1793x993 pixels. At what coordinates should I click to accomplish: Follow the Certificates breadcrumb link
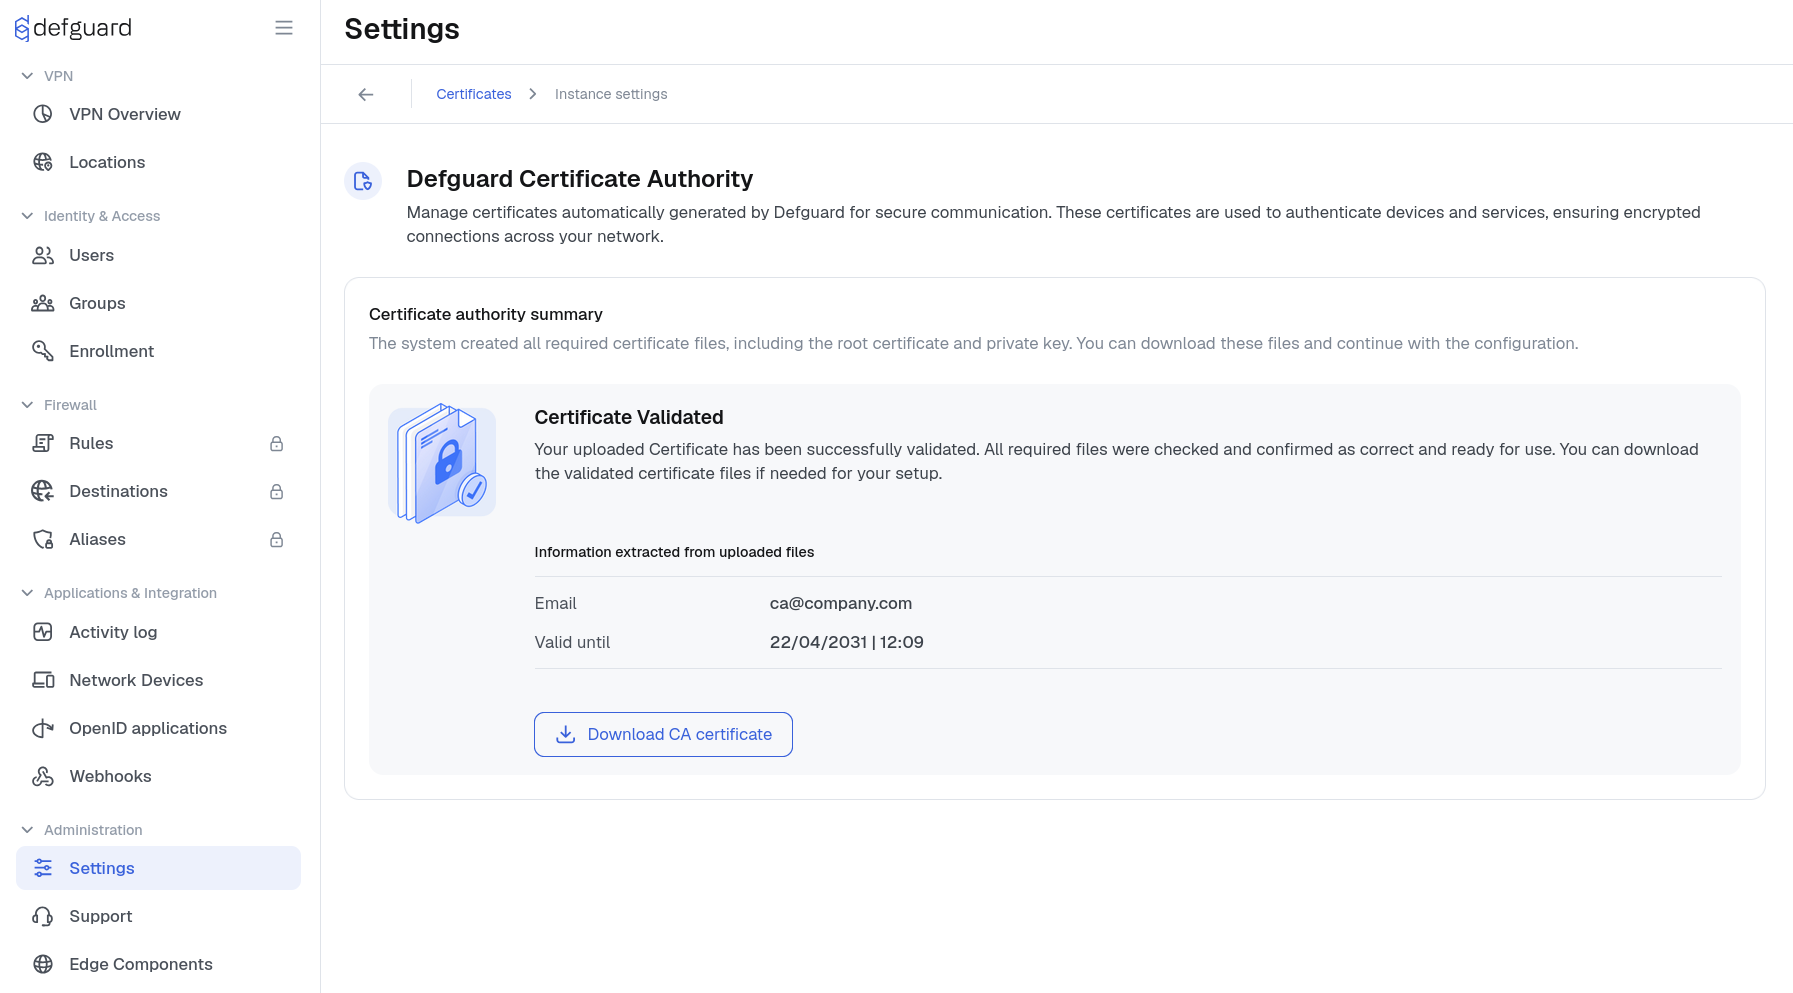(x=474, y=94)
